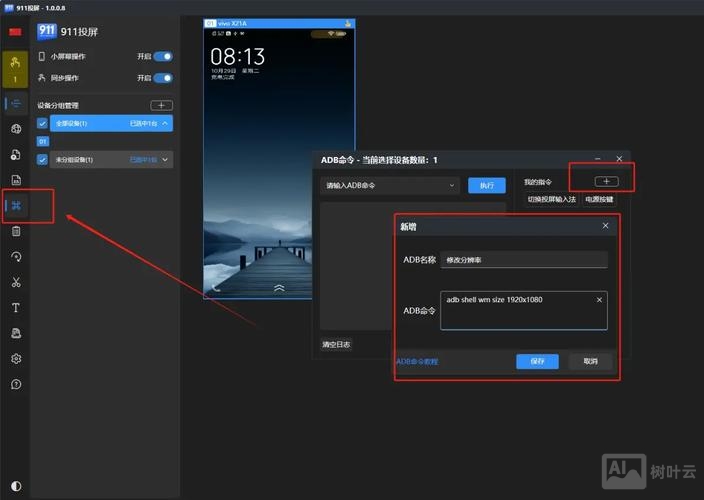Select the text T icon in sidebar

coord(16,308)
